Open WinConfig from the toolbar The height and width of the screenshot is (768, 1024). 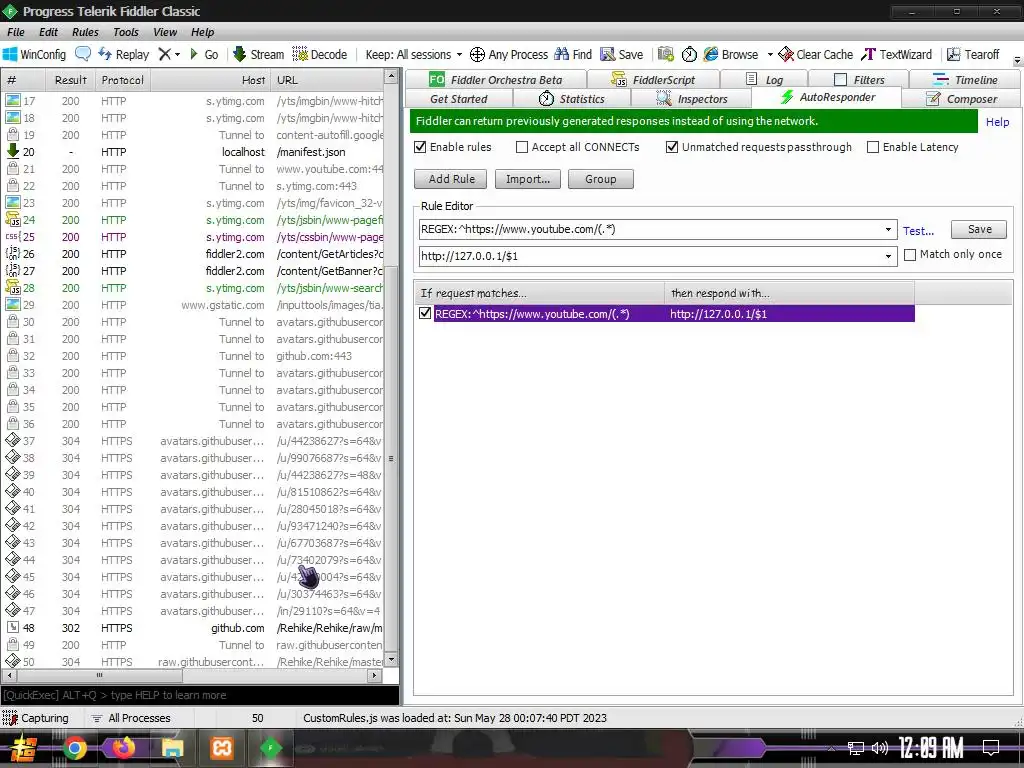pos(35,54)
